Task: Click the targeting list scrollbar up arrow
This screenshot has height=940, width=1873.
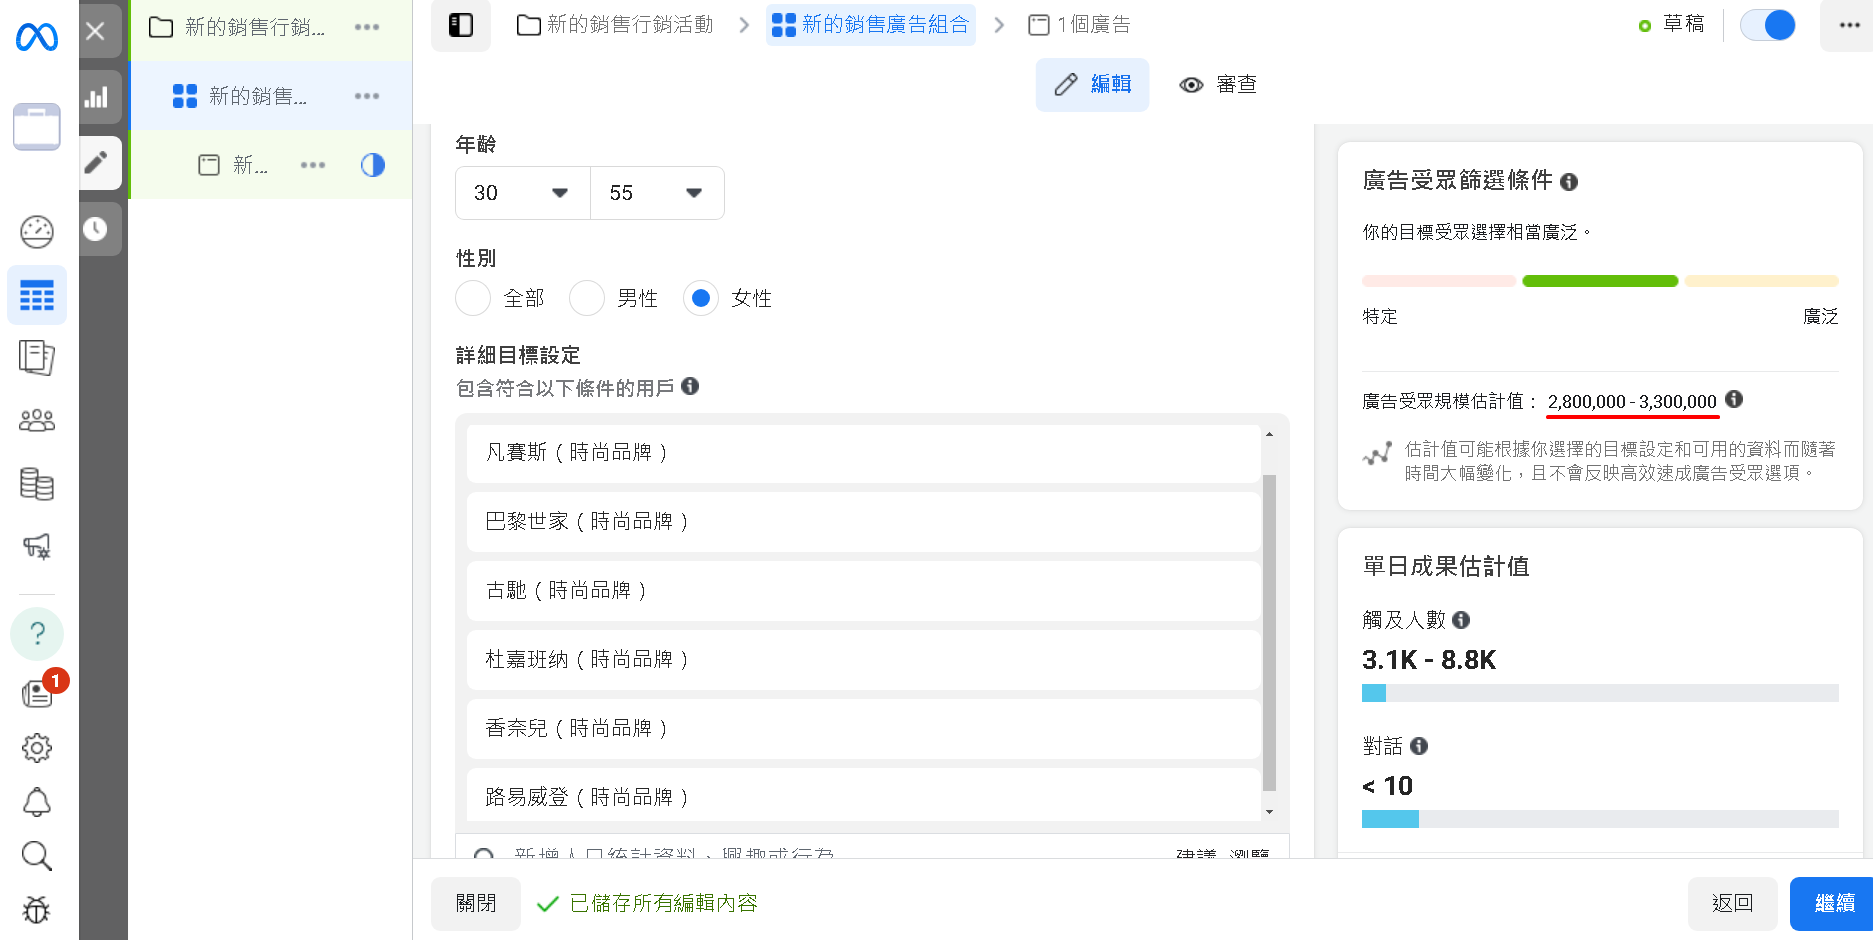Action: pos(1269,434)
